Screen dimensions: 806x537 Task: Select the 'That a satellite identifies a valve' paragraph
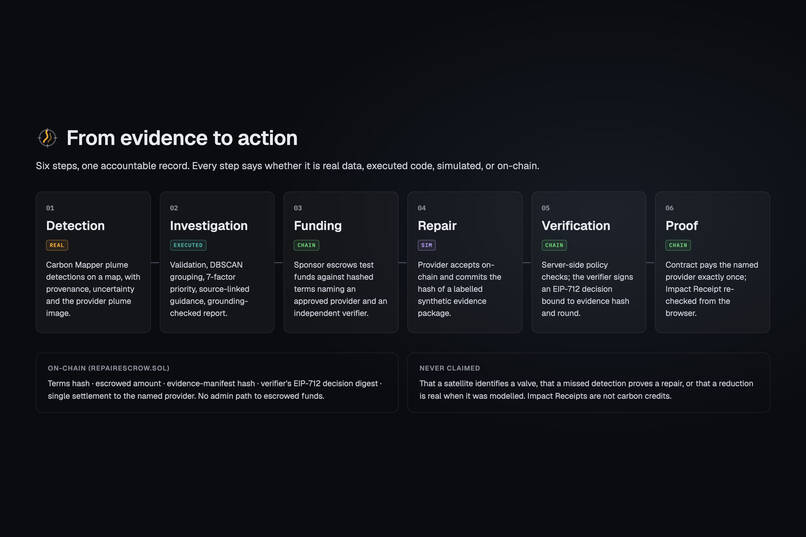pyautogui.click(x=586, y=390)
